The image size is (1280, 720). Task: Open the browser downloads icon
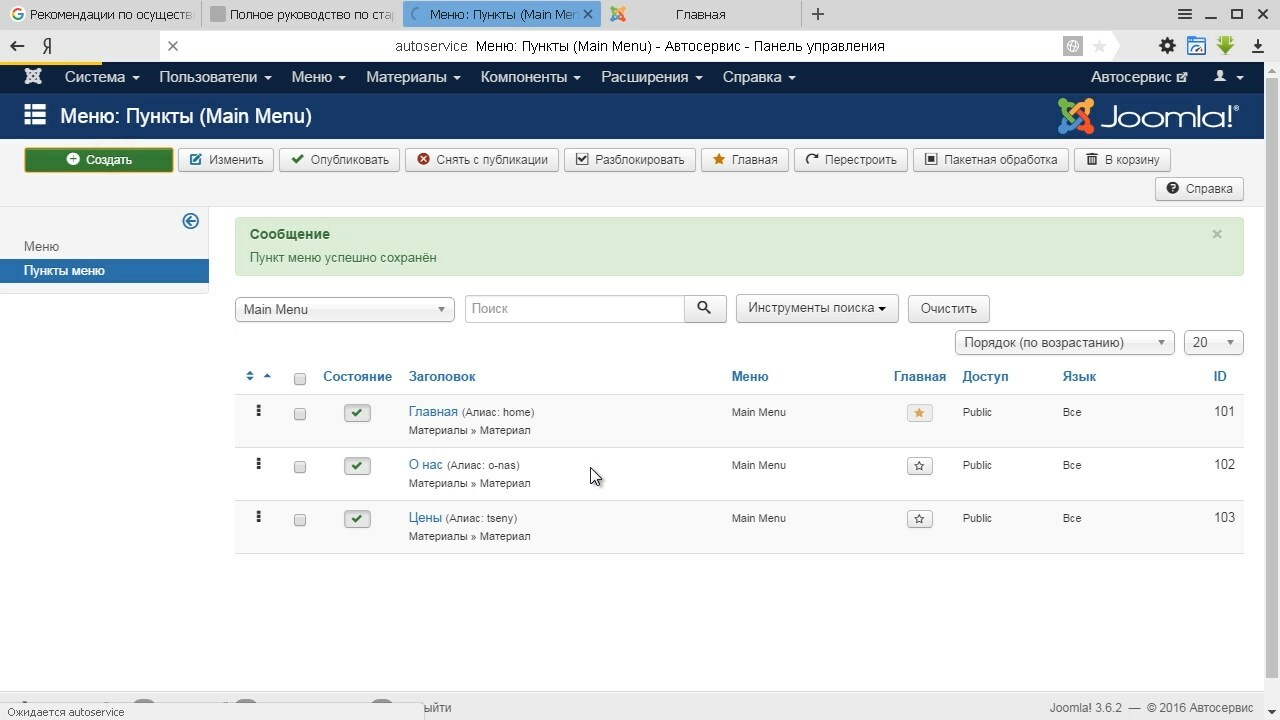1258,46
